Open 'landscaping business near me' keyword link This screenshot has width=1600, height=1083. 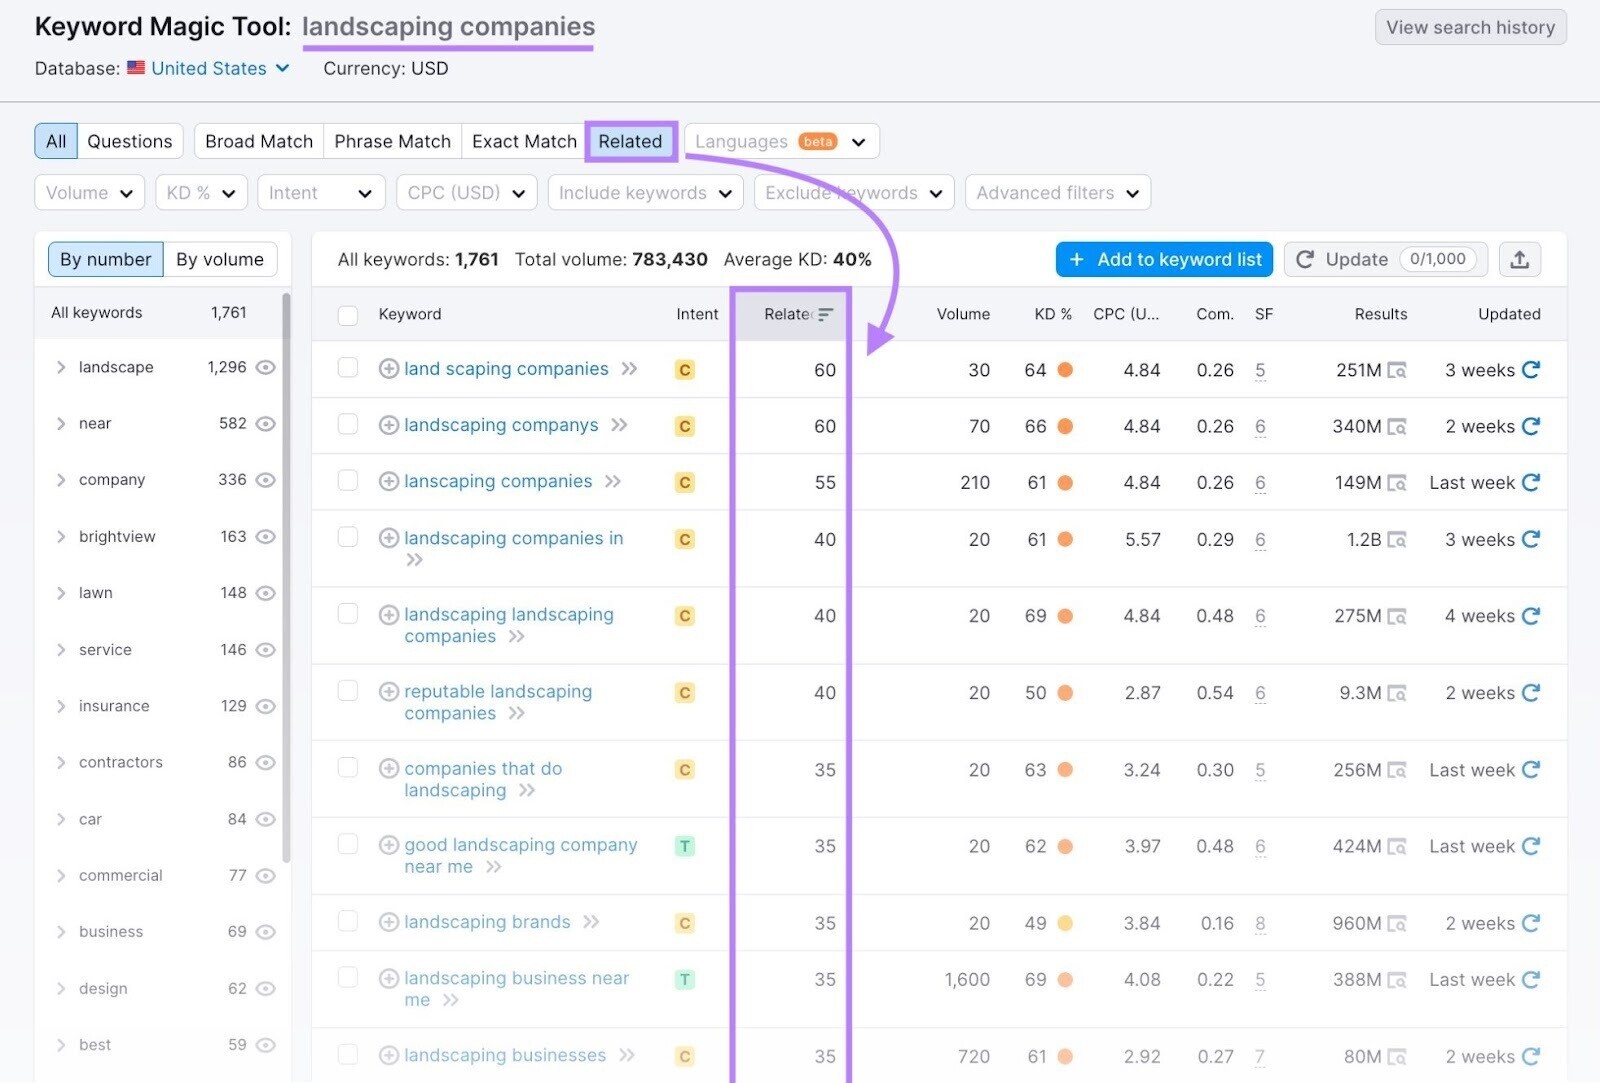(517, 989)
